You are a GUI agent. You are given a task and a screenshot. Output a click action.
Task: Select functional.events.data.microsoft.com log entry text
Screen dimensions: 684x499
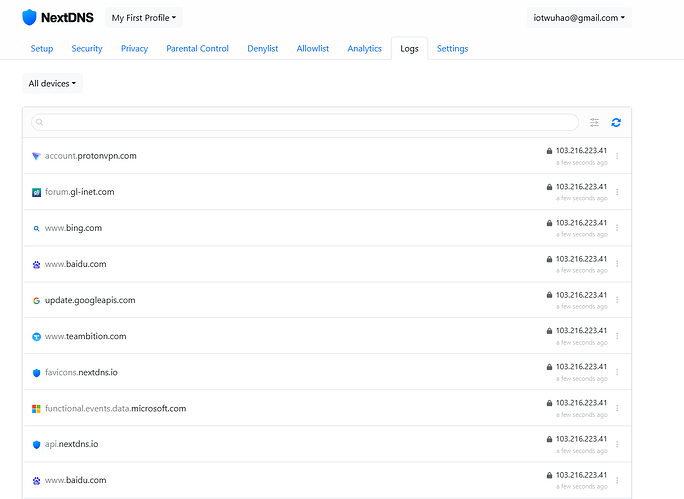coord(116,408)
